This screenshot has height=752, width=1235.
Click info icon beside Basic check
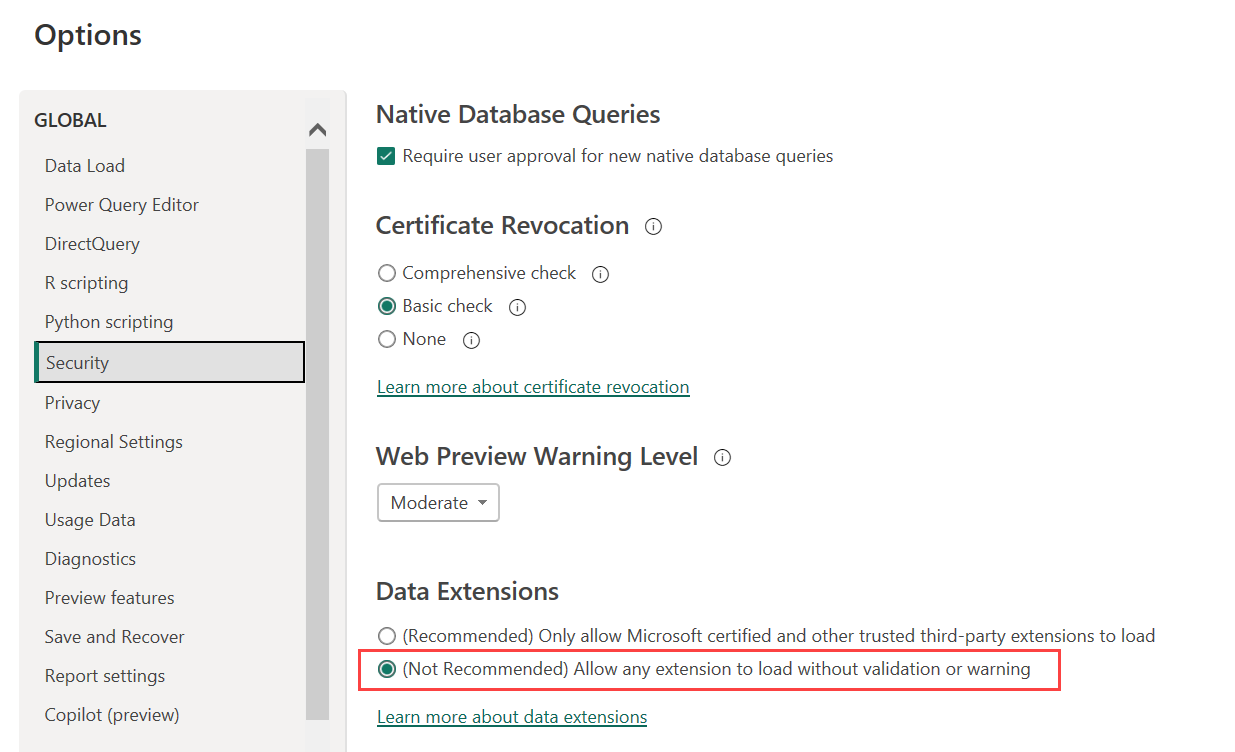tap(517, 307)
